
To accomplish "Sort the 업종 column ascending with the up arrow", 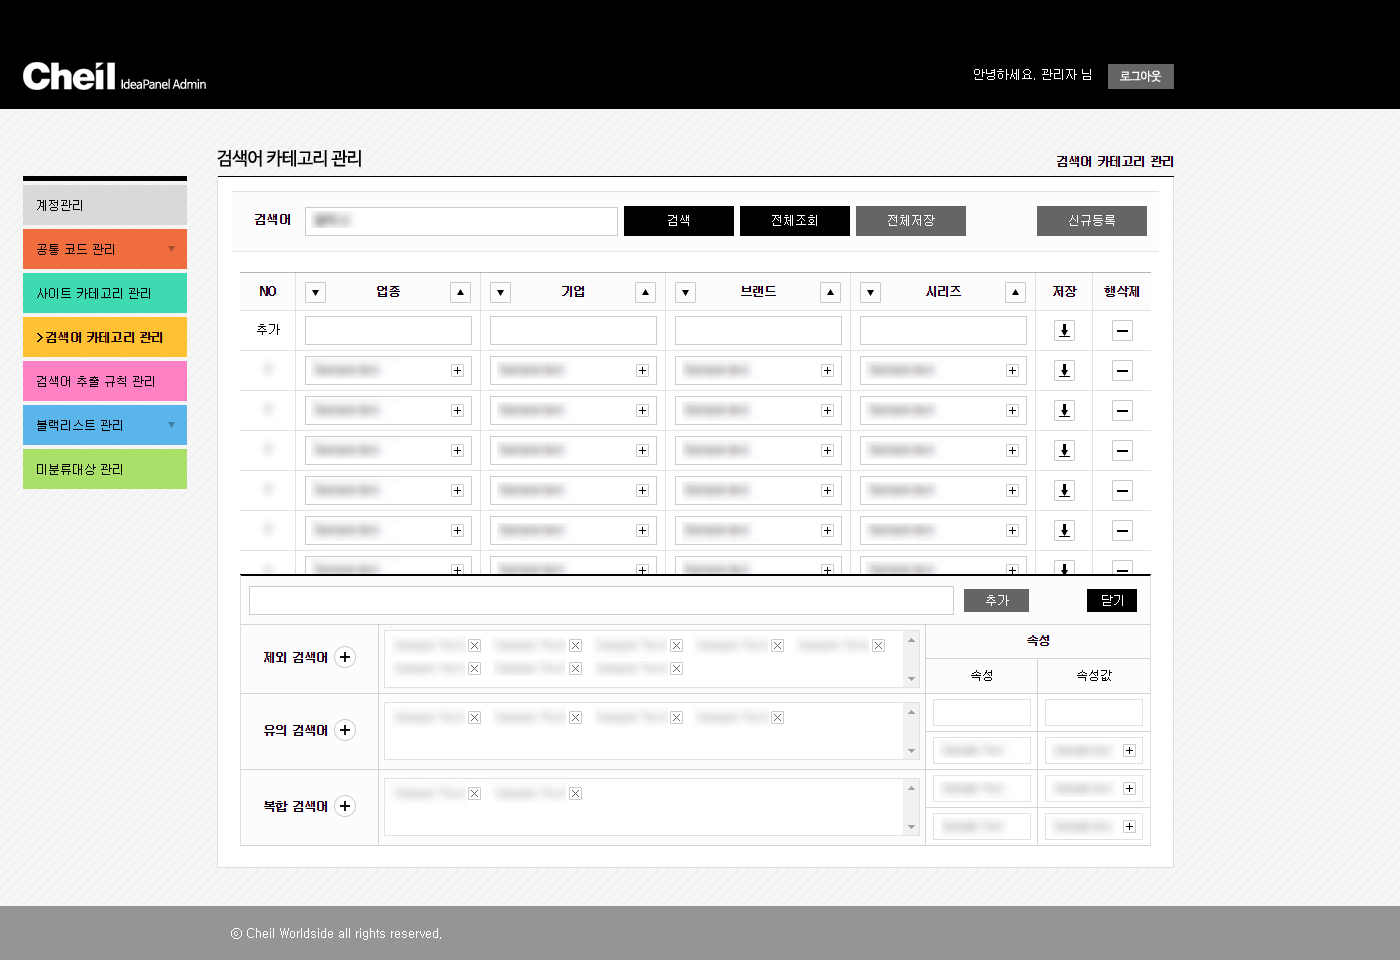I will (460, 292).
